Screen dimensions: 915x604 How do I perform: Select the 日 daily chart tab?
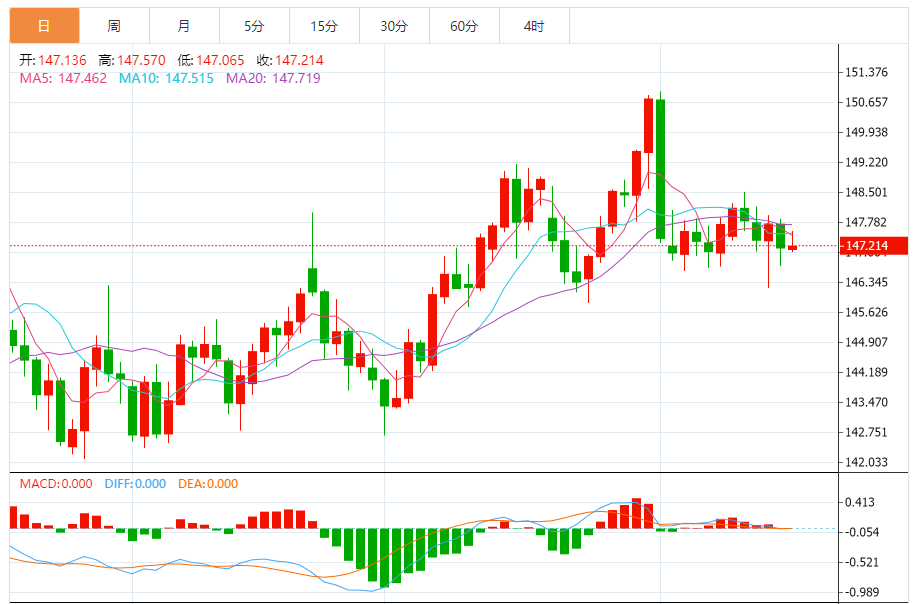pos(44,26)
